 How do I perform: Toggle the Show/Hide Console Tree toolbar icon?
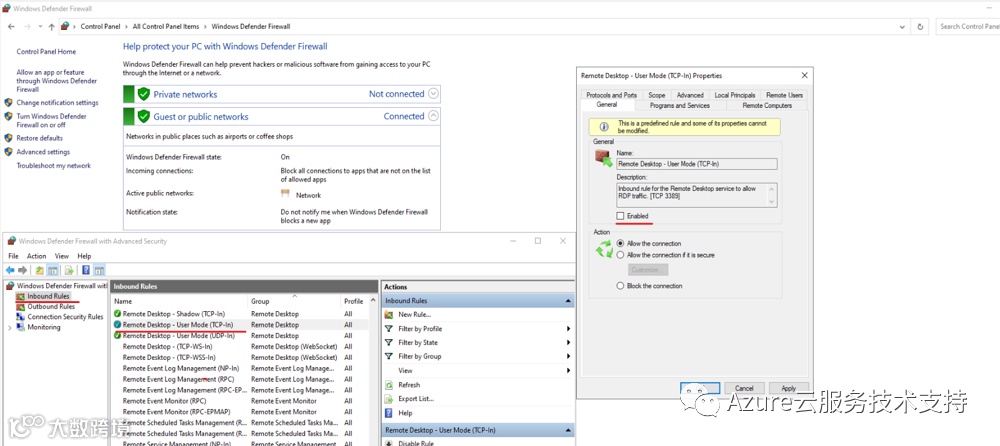54,270
